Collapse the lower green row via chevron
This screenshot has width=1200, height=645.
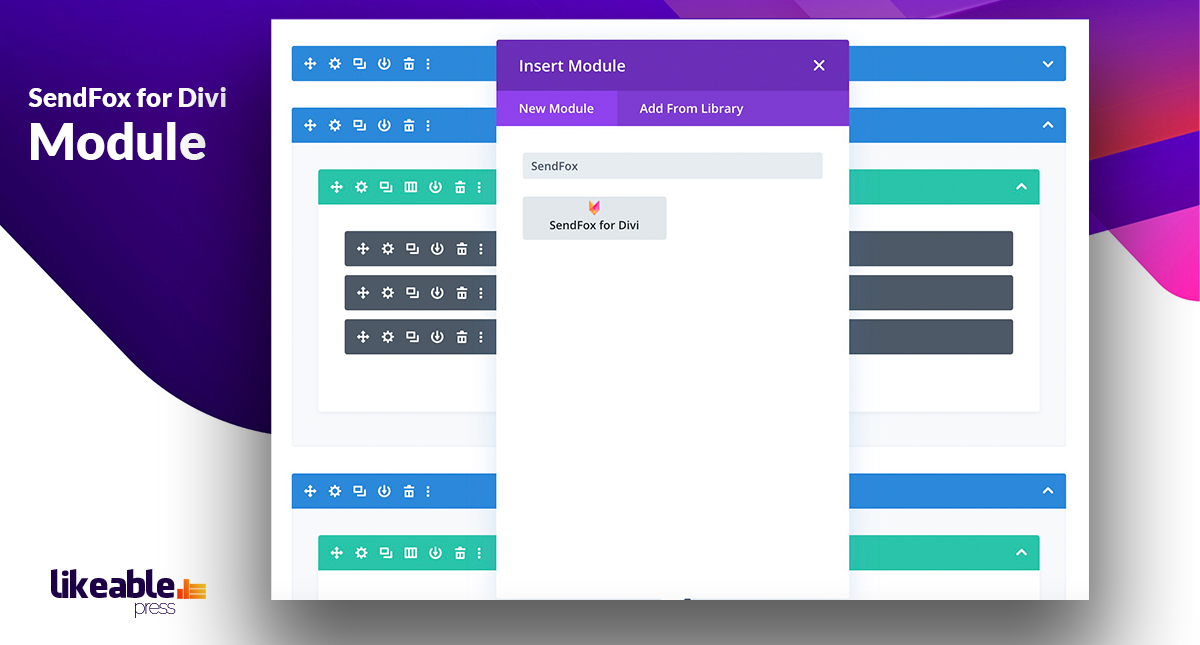coord(1021,552)
